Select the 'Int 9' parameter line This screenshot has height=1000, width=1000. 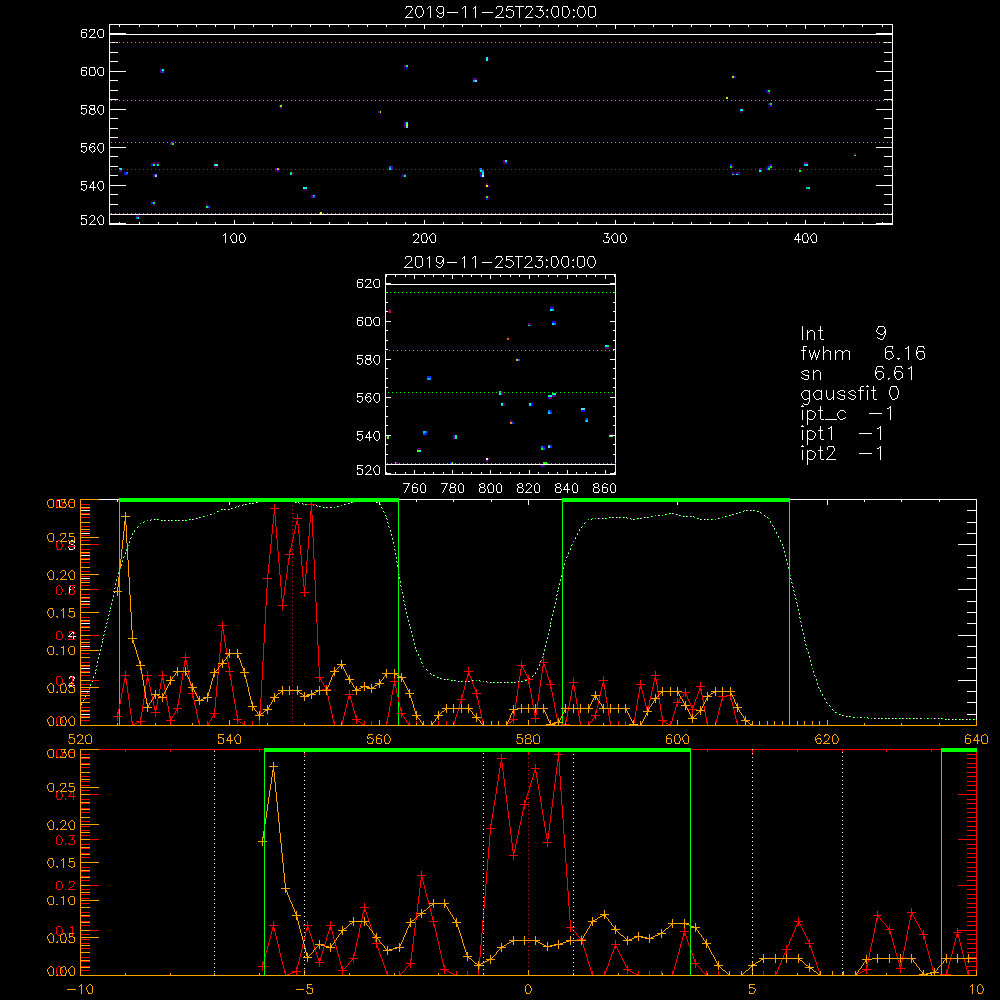tap(843, 334)
